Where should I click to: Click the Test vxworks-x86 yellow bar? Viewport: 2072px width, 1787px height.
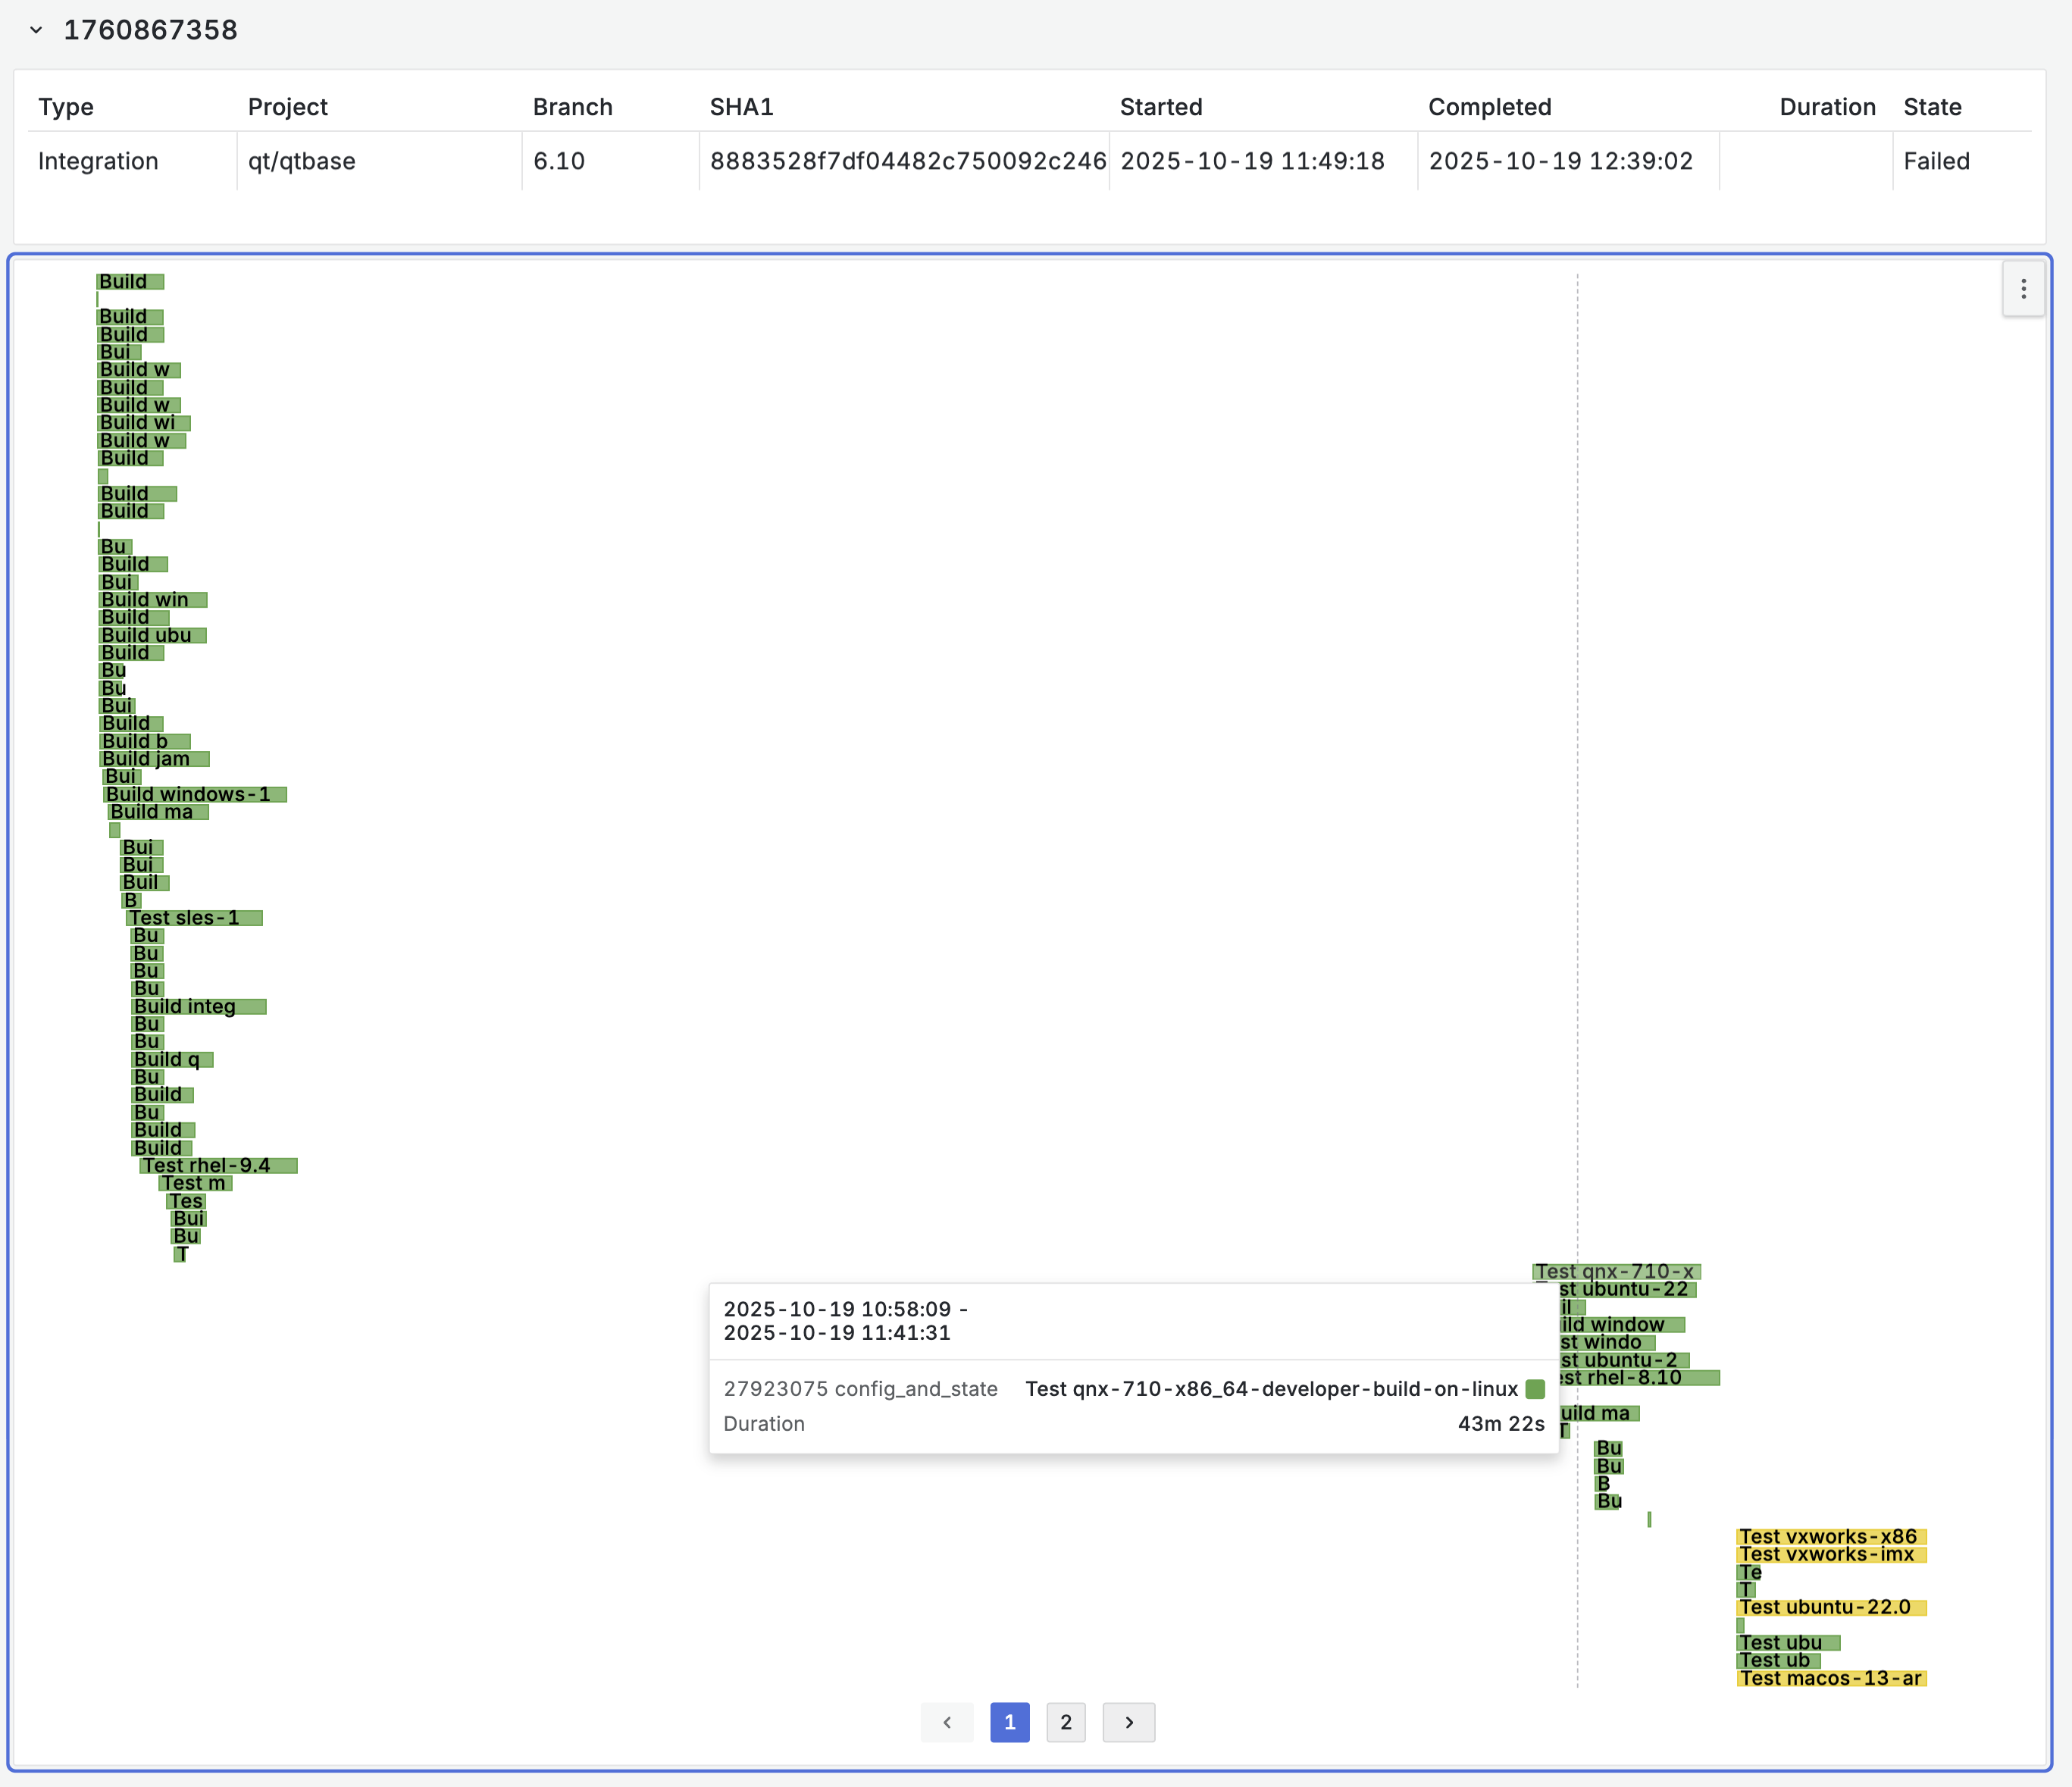pyautogui.click(x=1830, y=1536)
